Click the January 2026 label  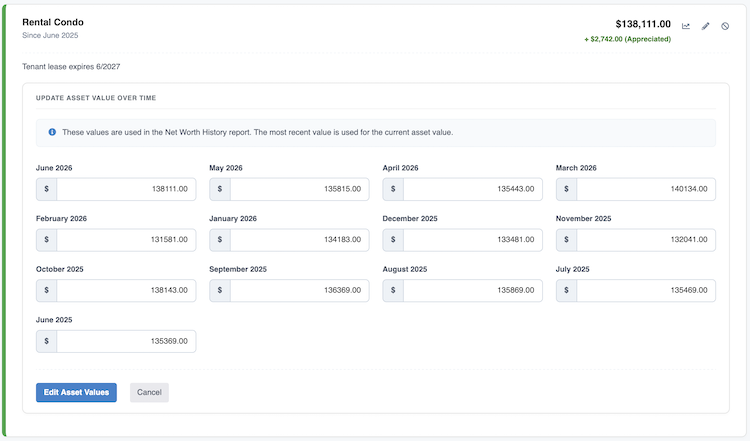pos(233,219)
